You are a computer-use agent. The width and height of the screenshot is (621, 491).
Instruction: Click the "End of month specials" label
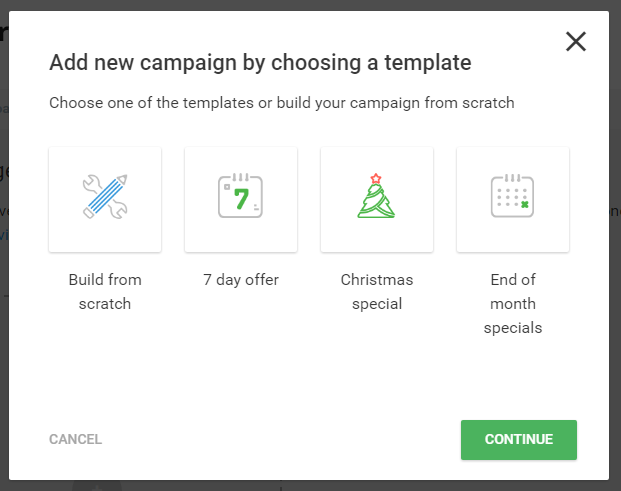pyautogui.click(x=513, y=304)
